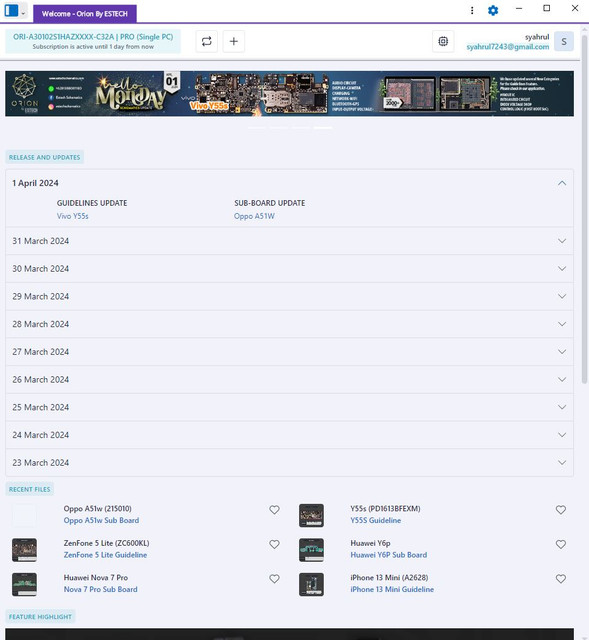Viewport: 589px width, 640px height.
Task: Favorite Oppo A51w (215010) with heart icon
Action: pos(274,510)
